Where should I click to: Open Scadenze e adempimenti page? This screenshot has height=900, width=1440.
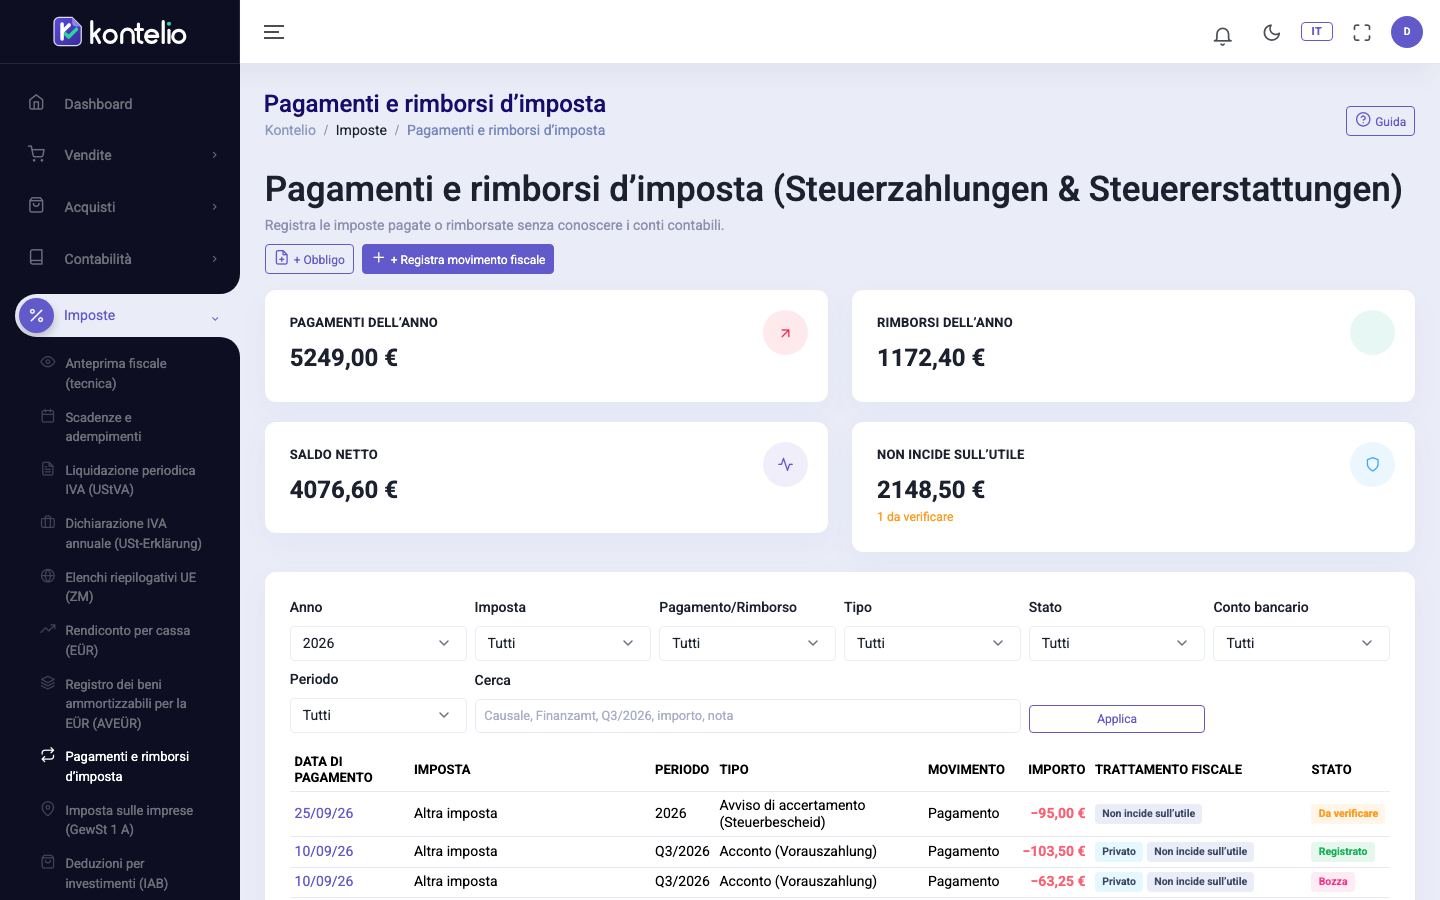(x=120, y=427)
